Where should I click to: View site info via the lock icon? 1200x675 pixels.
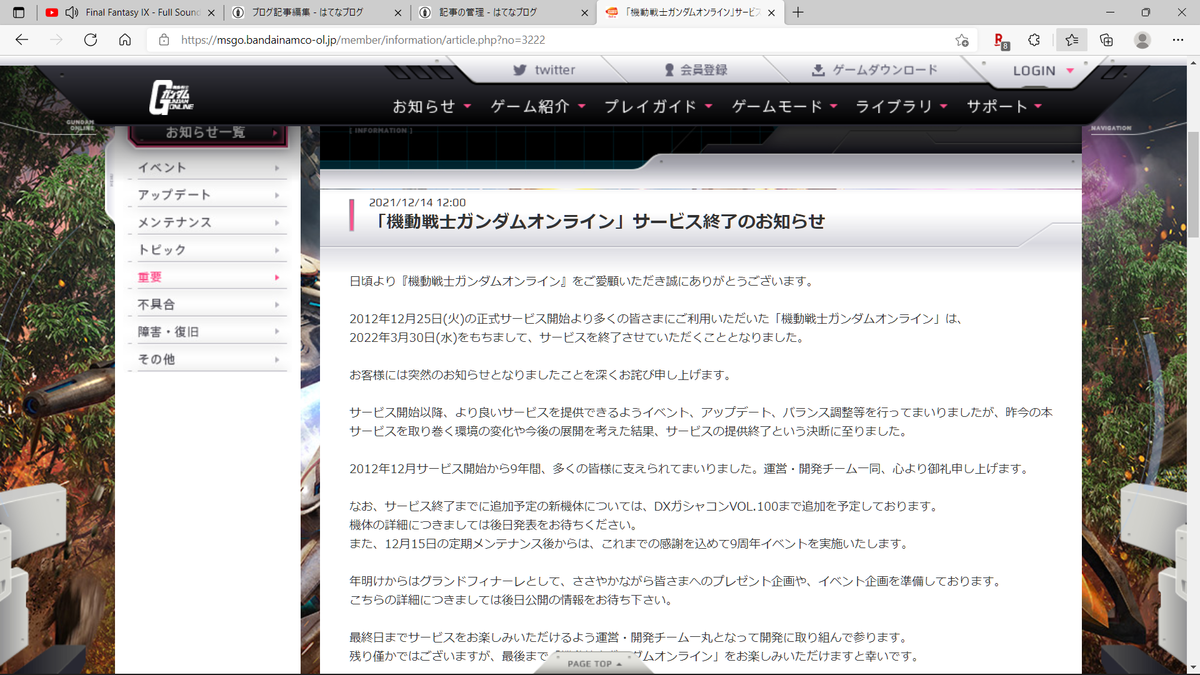[165, 40]
